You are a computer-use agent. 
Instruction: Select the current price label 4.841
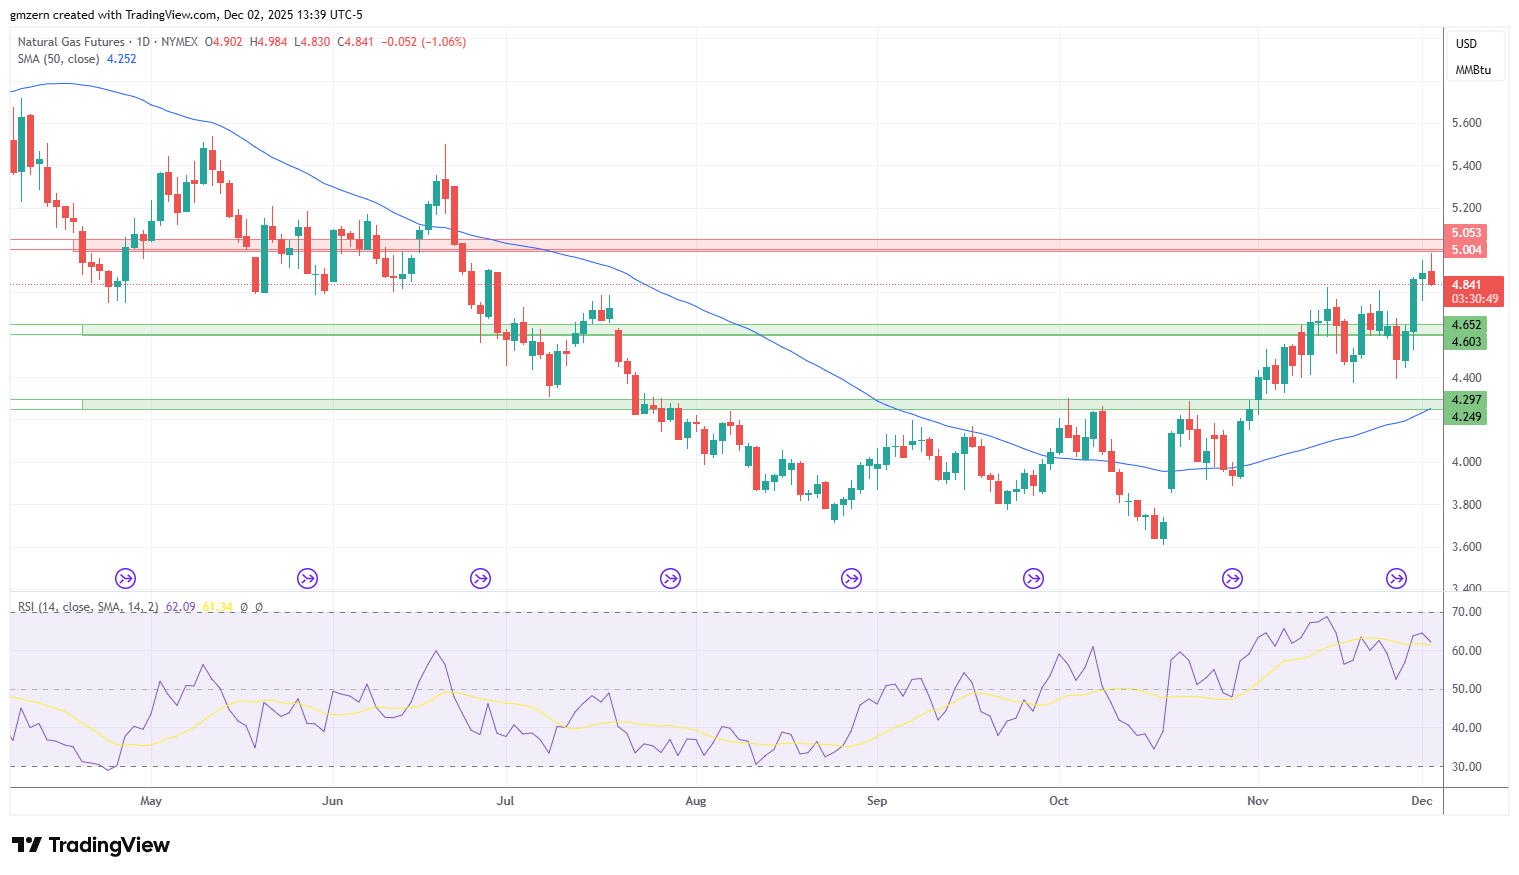(x=1466, y=284)
